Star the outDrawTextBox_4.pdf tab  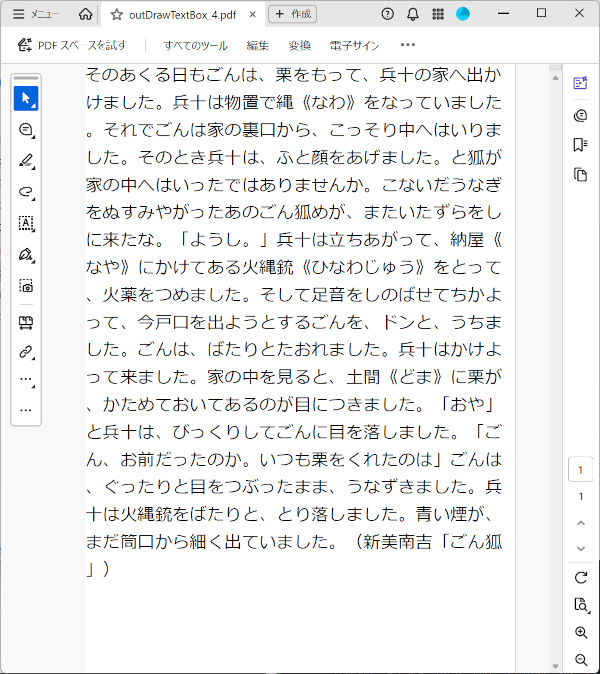tap(116, 15)
